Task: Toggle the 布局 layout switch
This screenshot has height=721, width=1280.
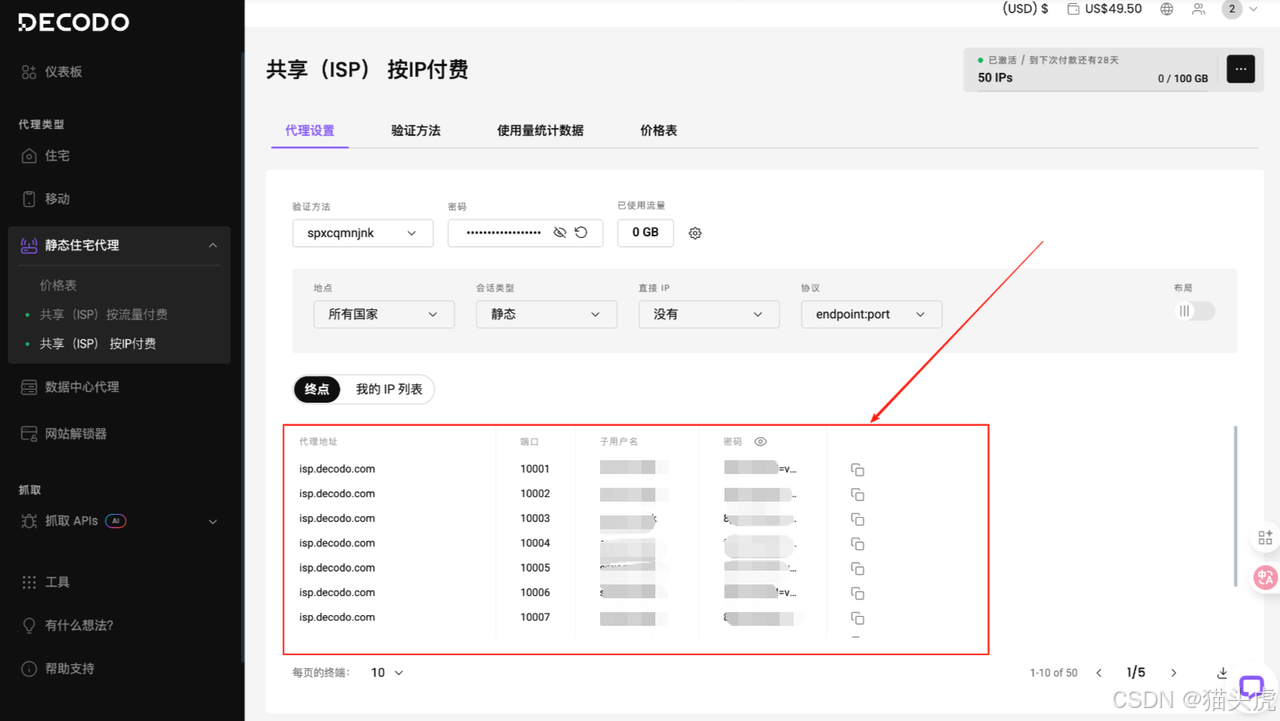Action: pos(1193,311)
